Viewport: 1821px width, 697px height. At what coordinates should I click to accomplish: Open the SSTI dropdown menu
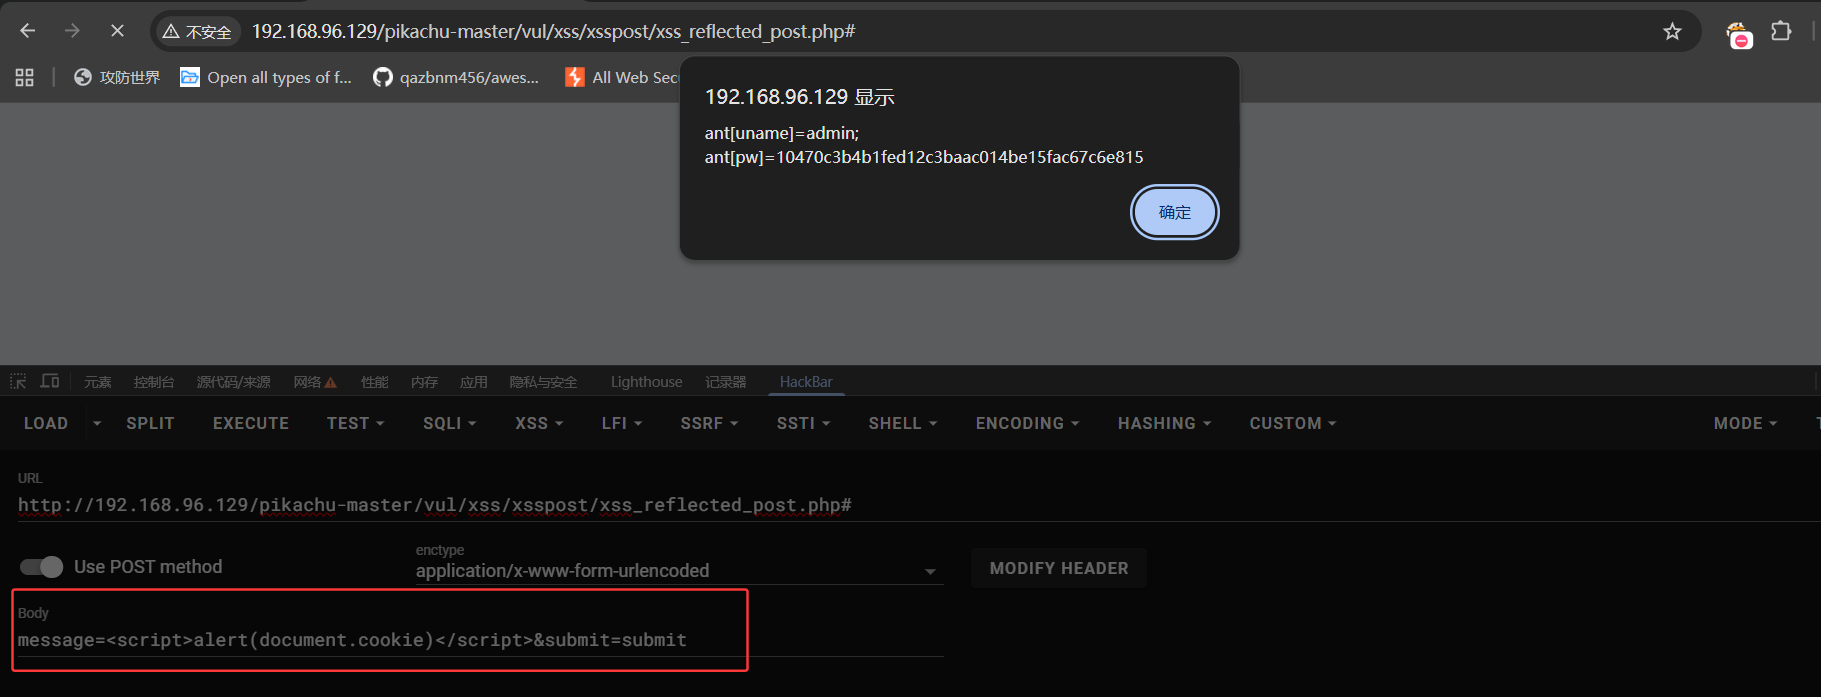(804, 423)
